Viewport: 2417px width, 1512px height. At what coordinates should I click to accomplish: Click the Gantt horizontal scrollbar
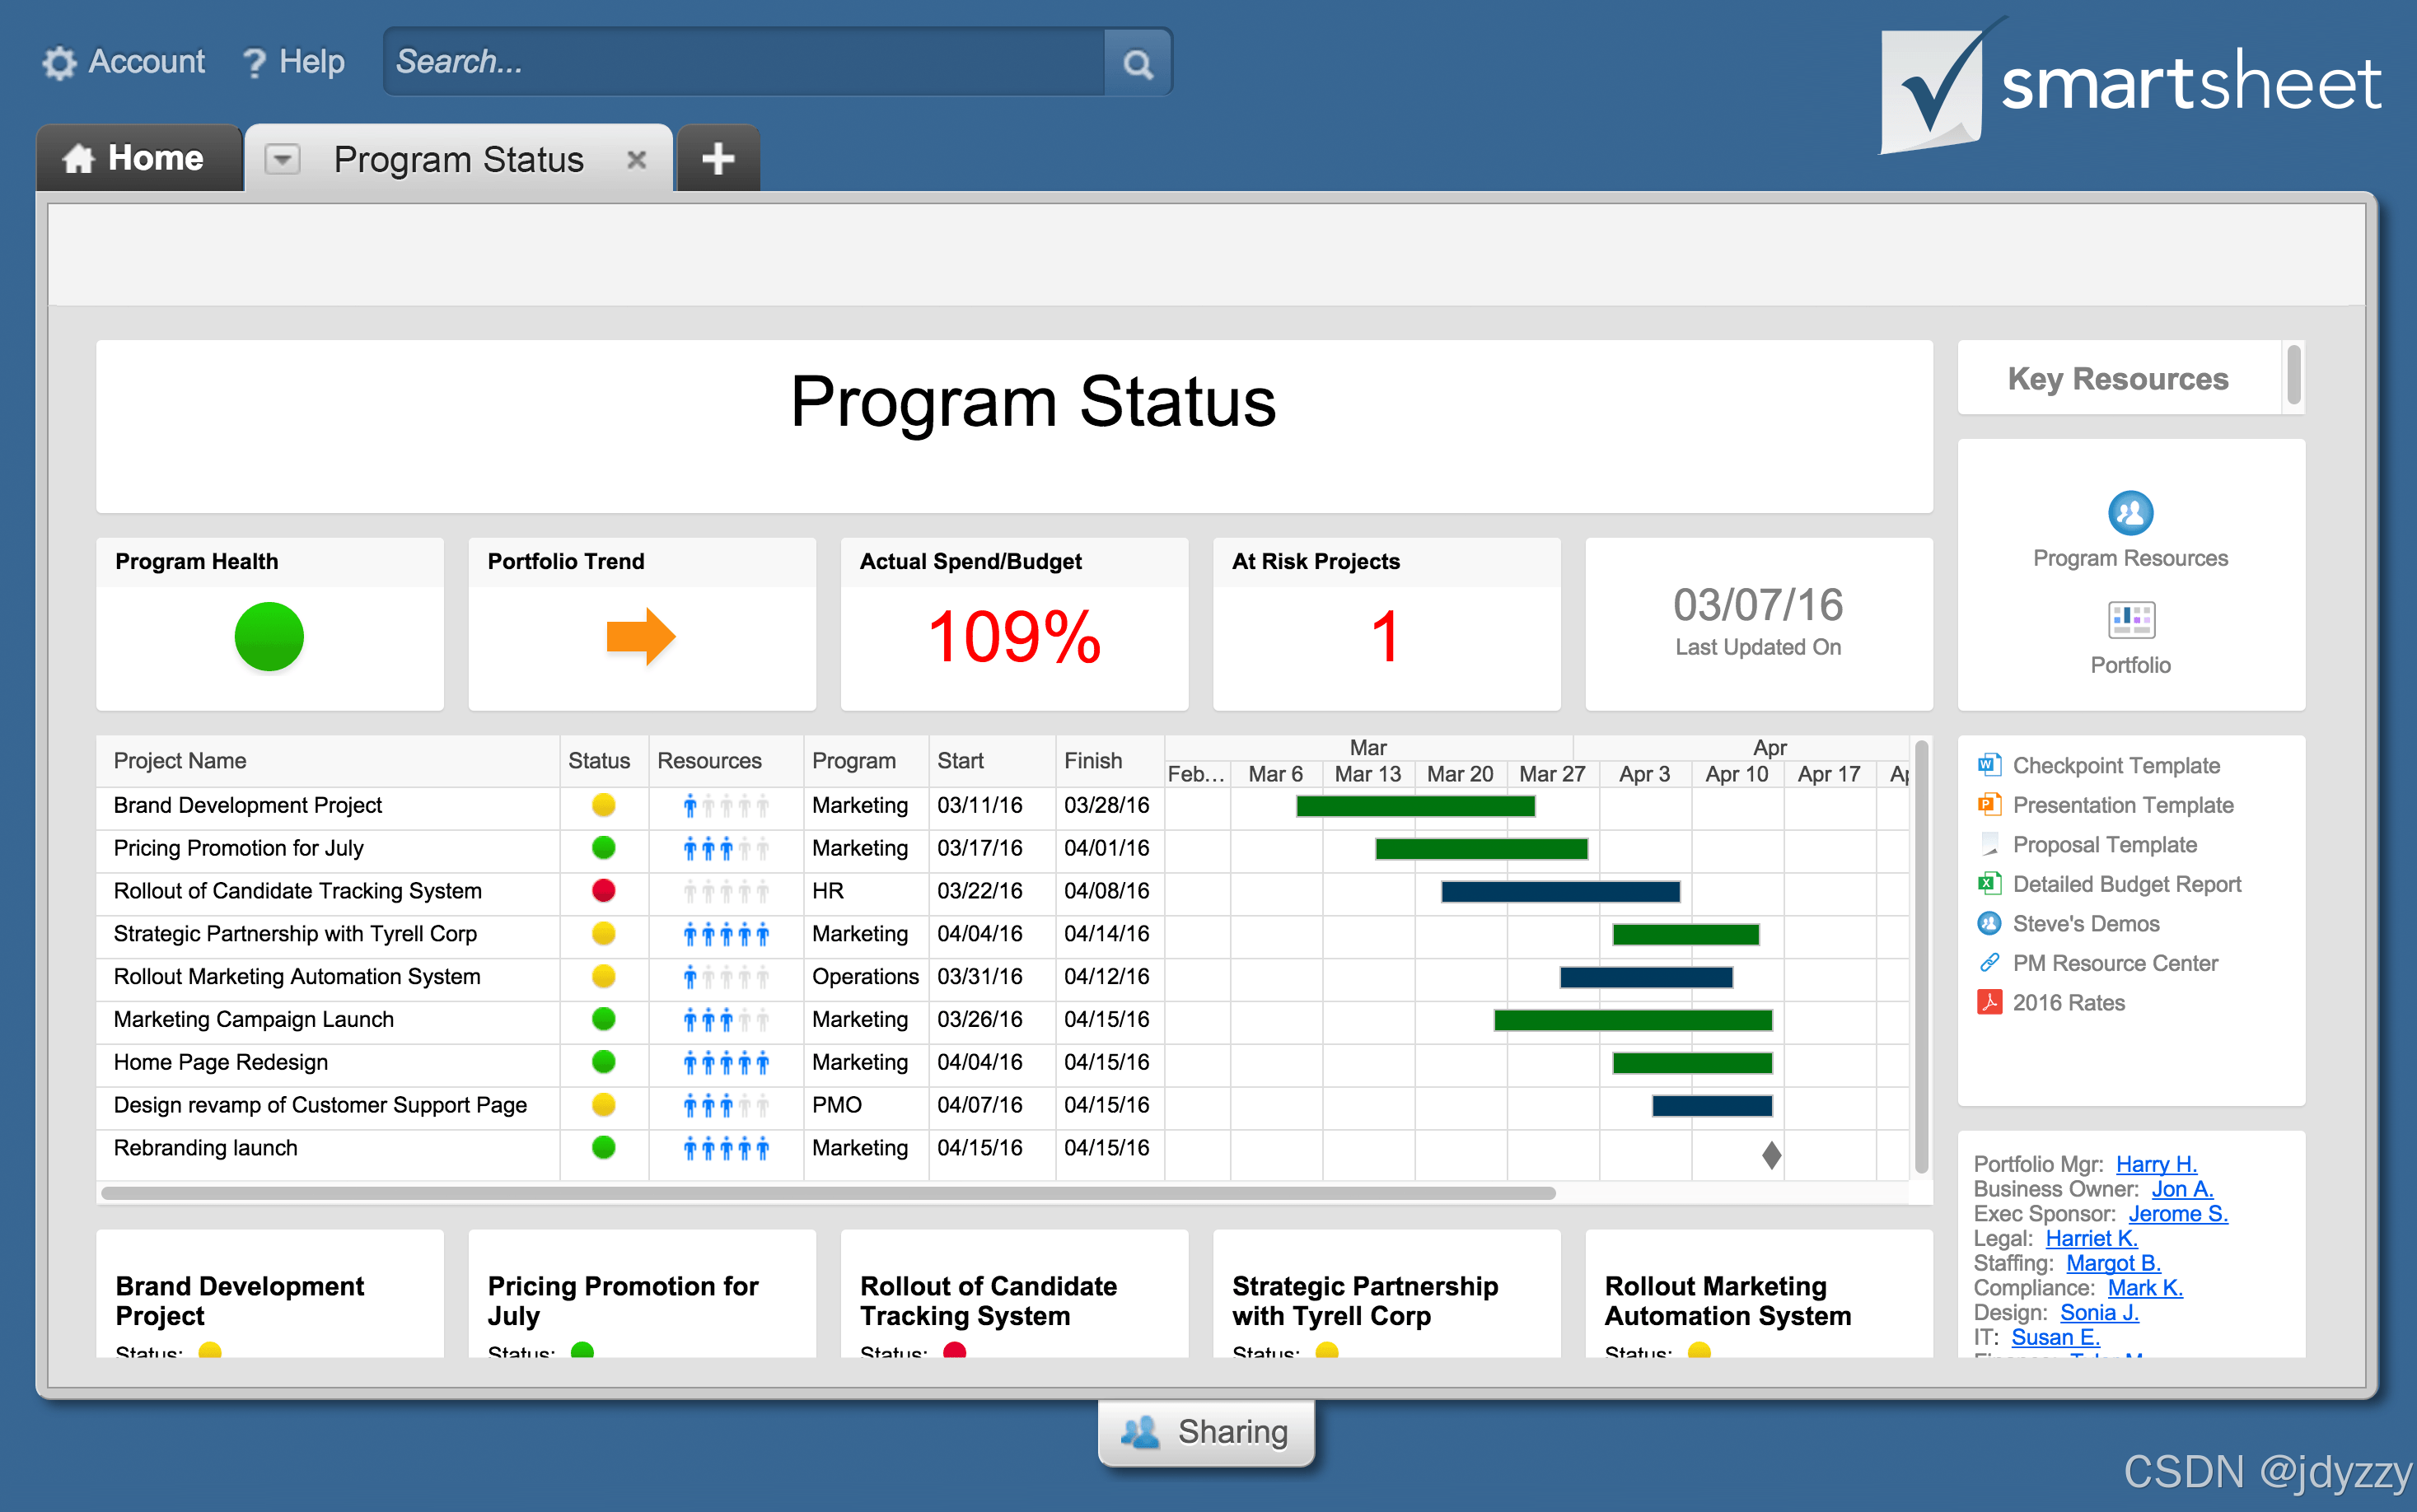828,1193
